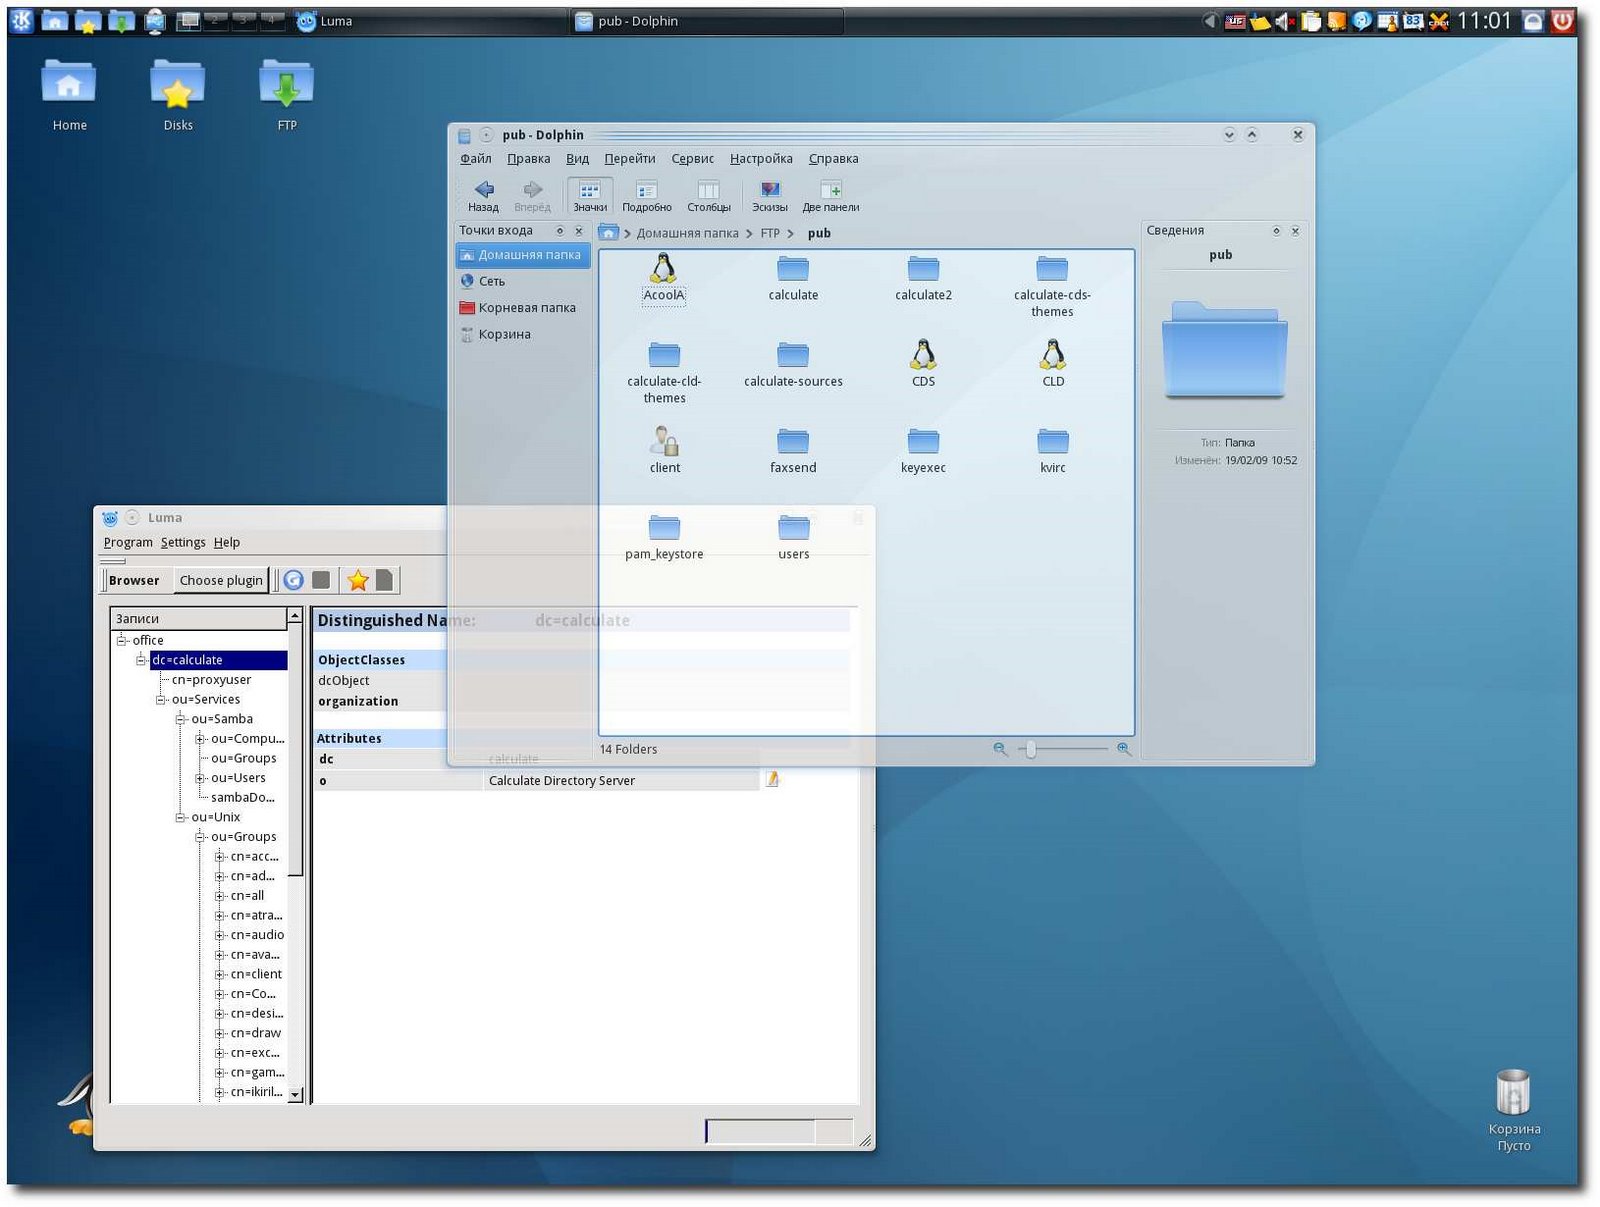The image size is (1600, 1207).
Task: Open the Сервис menu in Dolphin
Action: point(692,159)
